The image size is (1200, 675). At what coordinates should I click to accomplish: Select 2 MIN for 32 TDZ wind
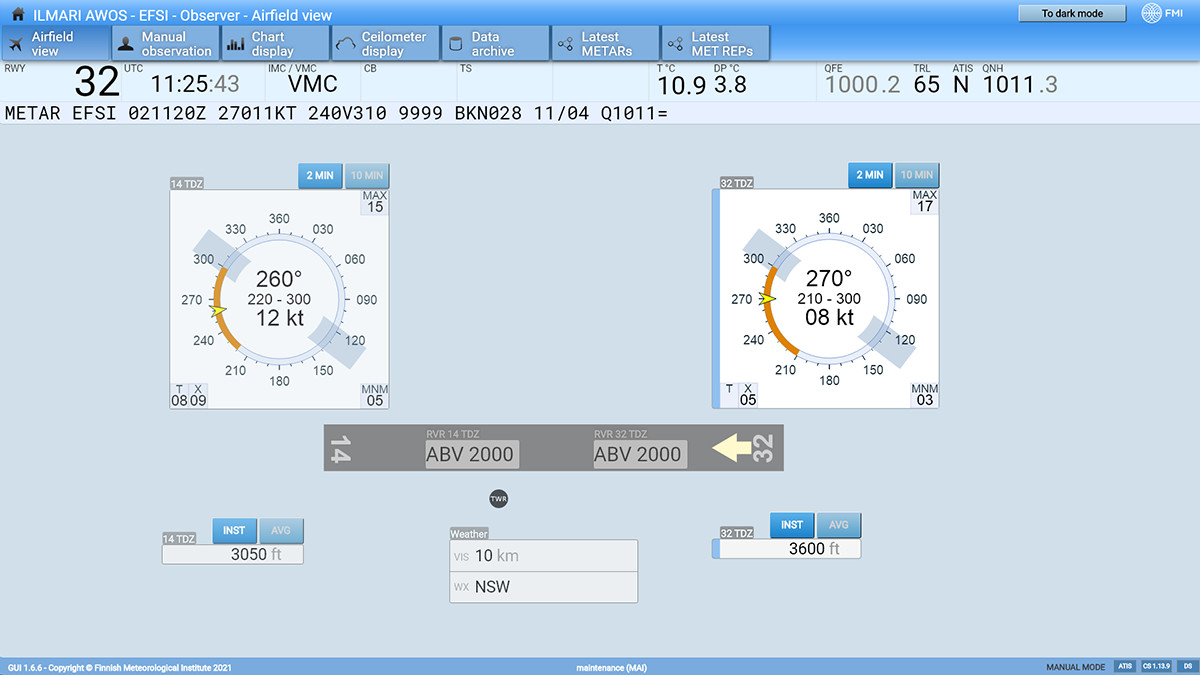tap(868, 175)
